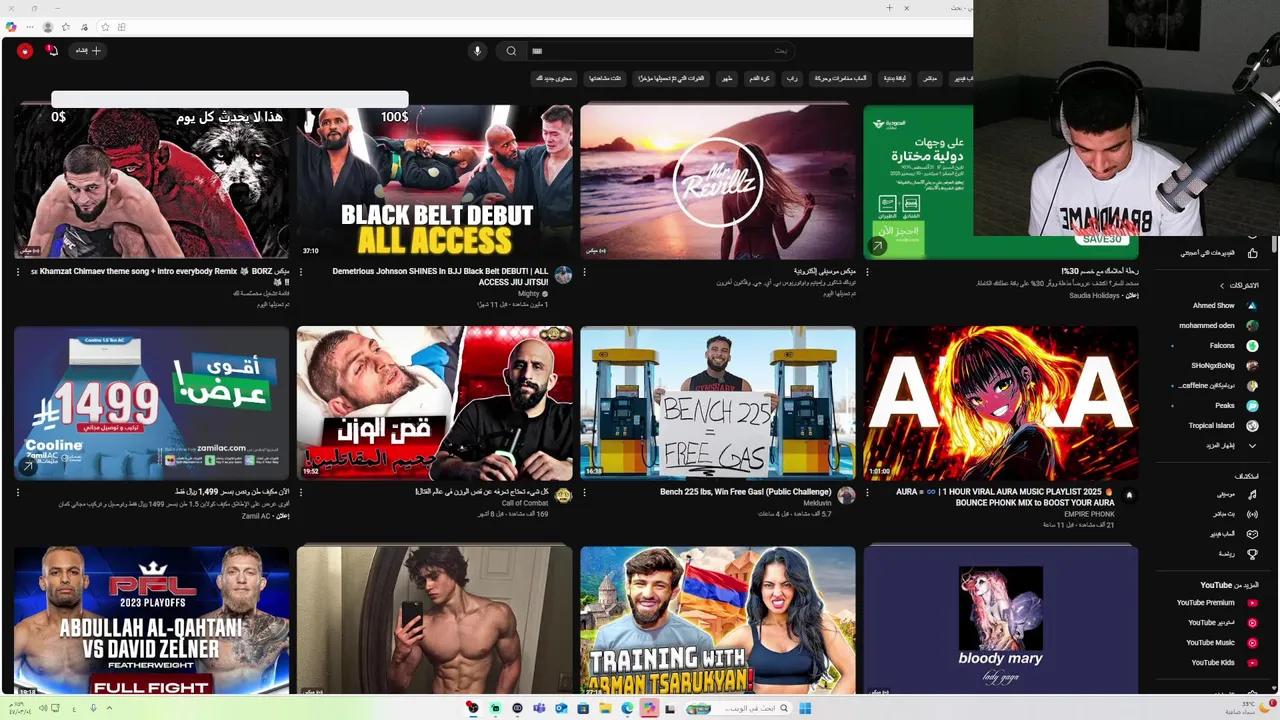Select the 'كرة القدم' filter chip
The width and height of the screenshot is (1280, 720).
(760, 78)
